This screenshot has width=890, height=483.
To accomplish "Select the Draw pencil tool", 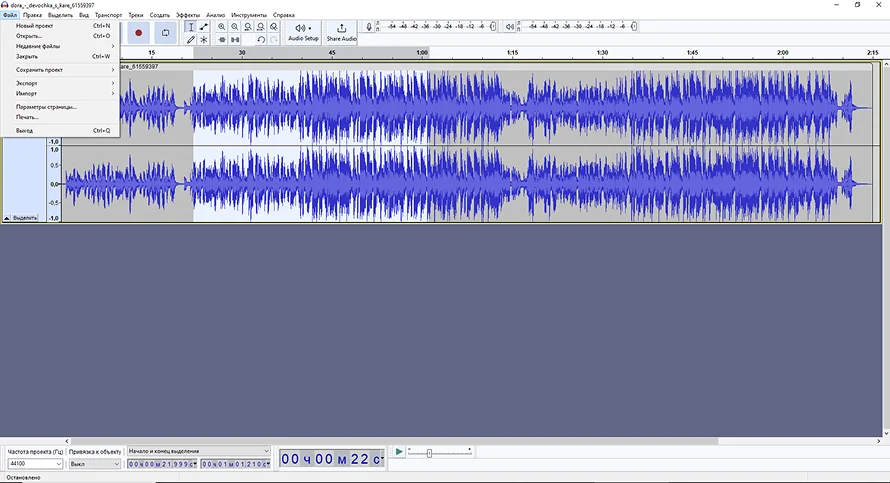I will pyautogui.click(x=191, y=40).
